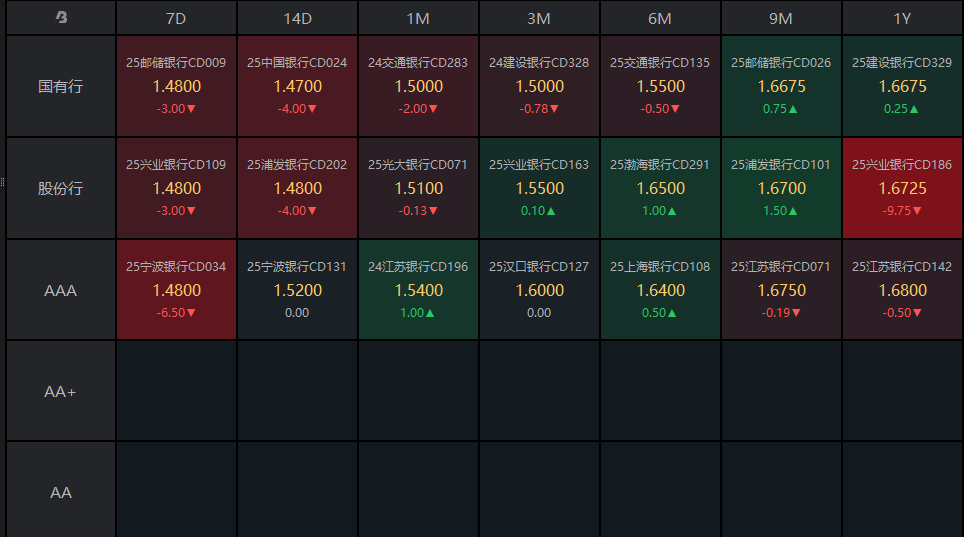Select the 6M tenor column header
The height and width of the screenshot is (537, 964).
click(x=660, y=18)
